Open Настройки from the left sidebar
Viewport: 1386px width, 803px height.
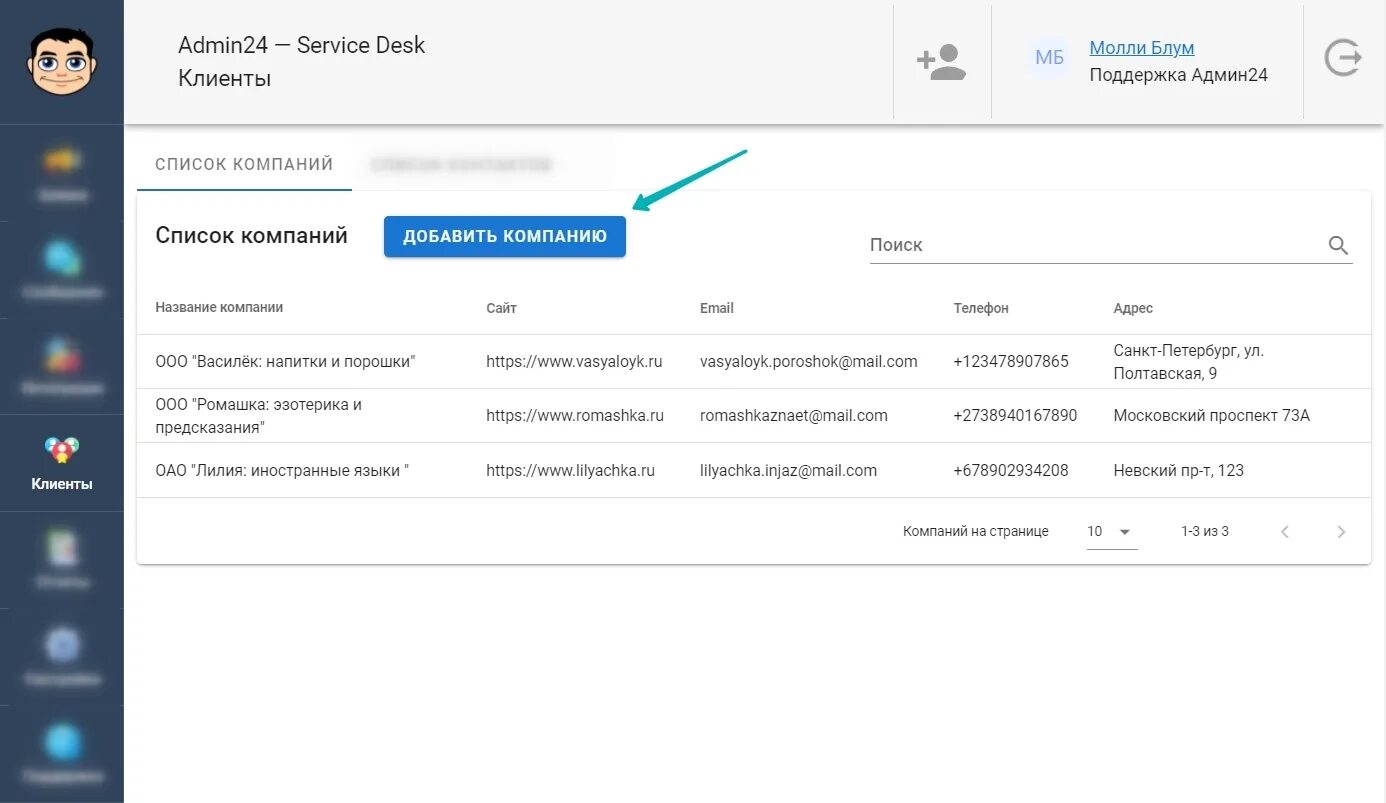click(x=62, y=653)
